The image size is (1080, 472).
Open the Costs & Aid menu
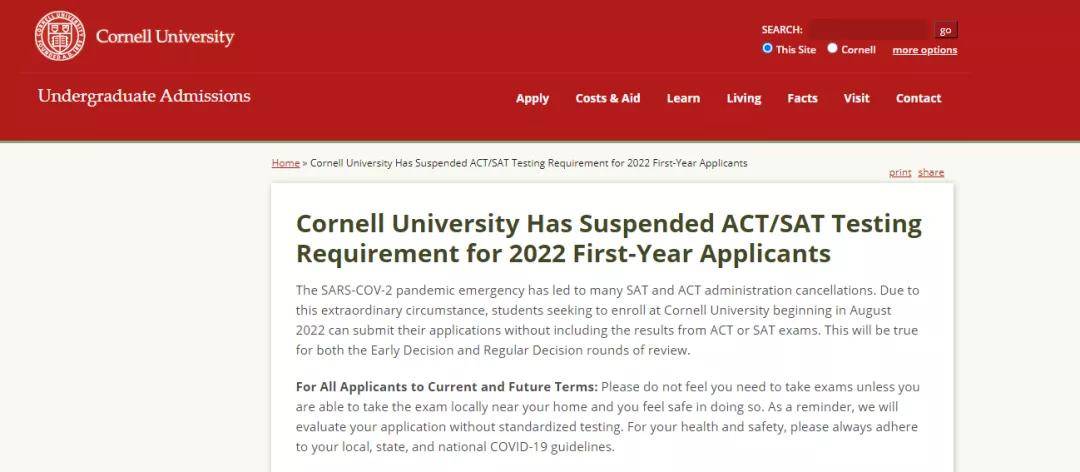click(x=608, y=98)
